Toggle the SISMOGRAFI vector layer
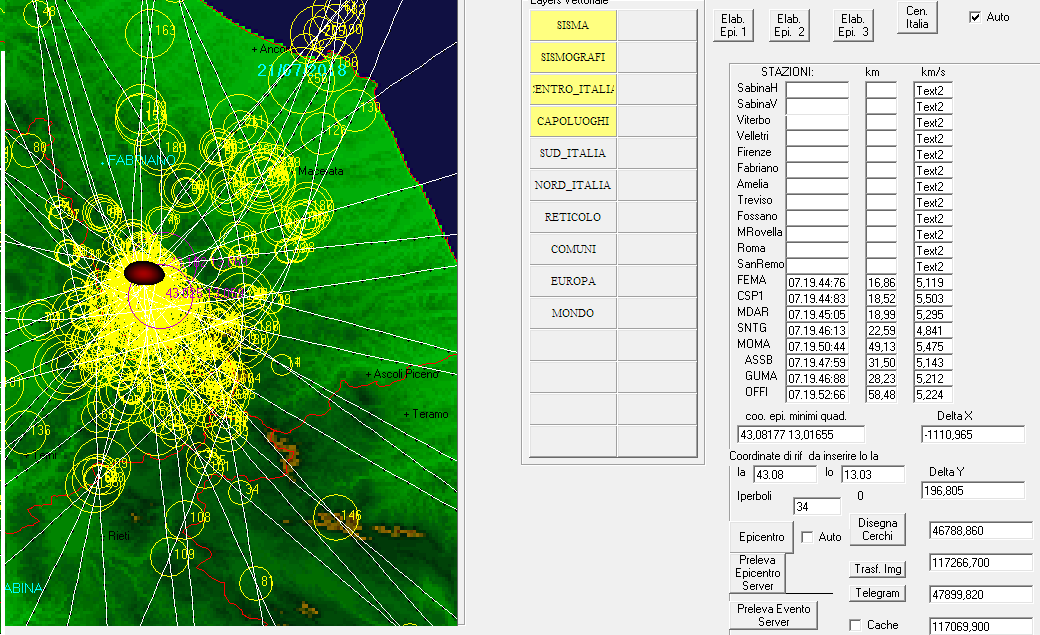1040x635 pixels. [573, 57]
